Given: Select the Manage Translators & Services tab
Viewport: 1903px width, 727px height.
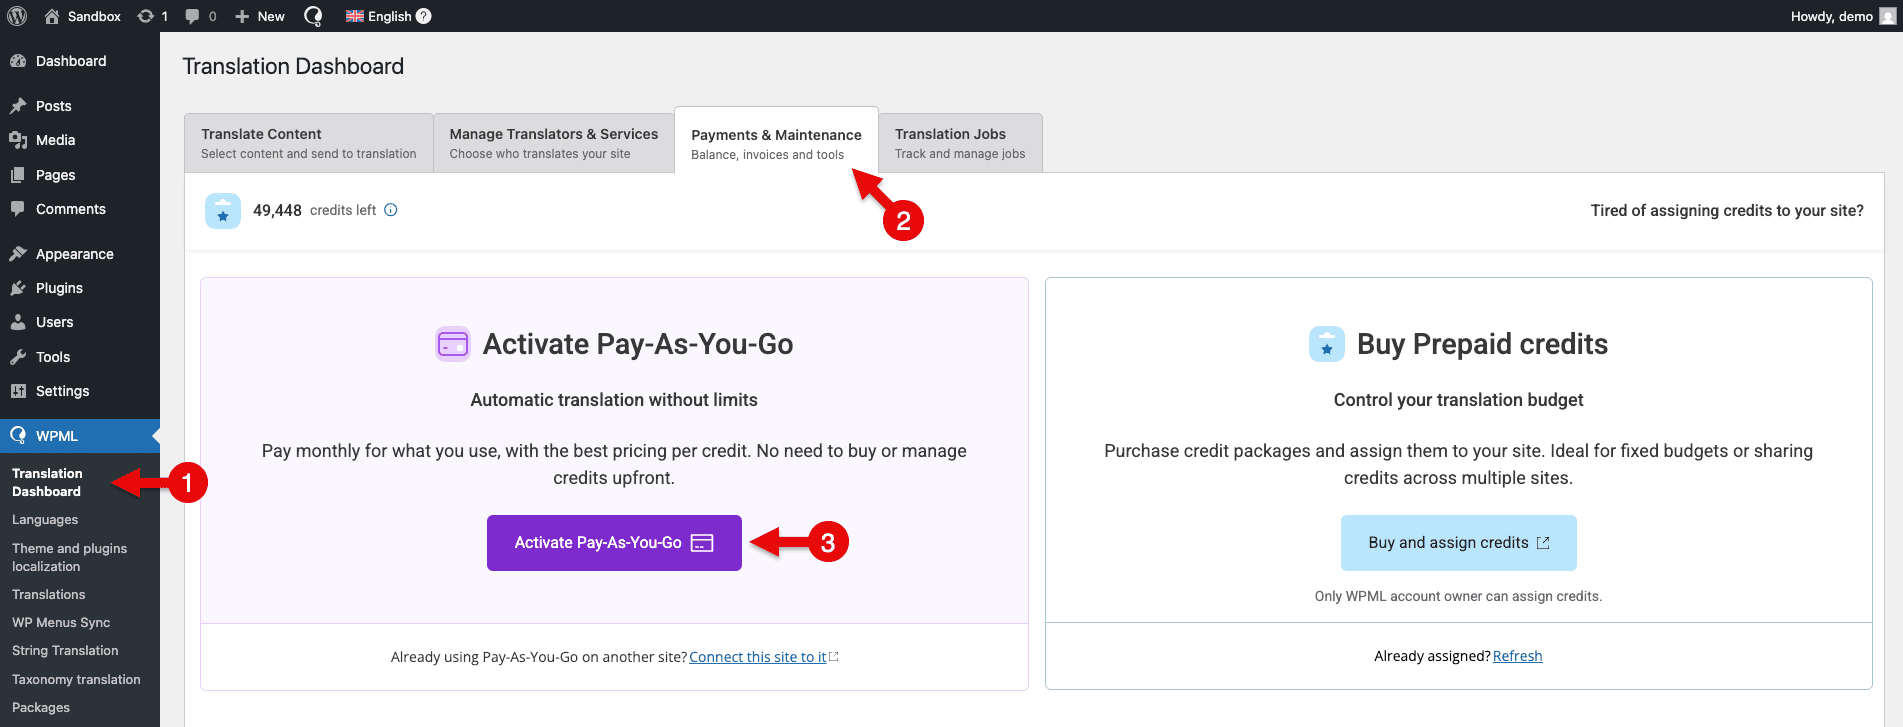Looking at the screenshot, I should click(x=553, y=143).
